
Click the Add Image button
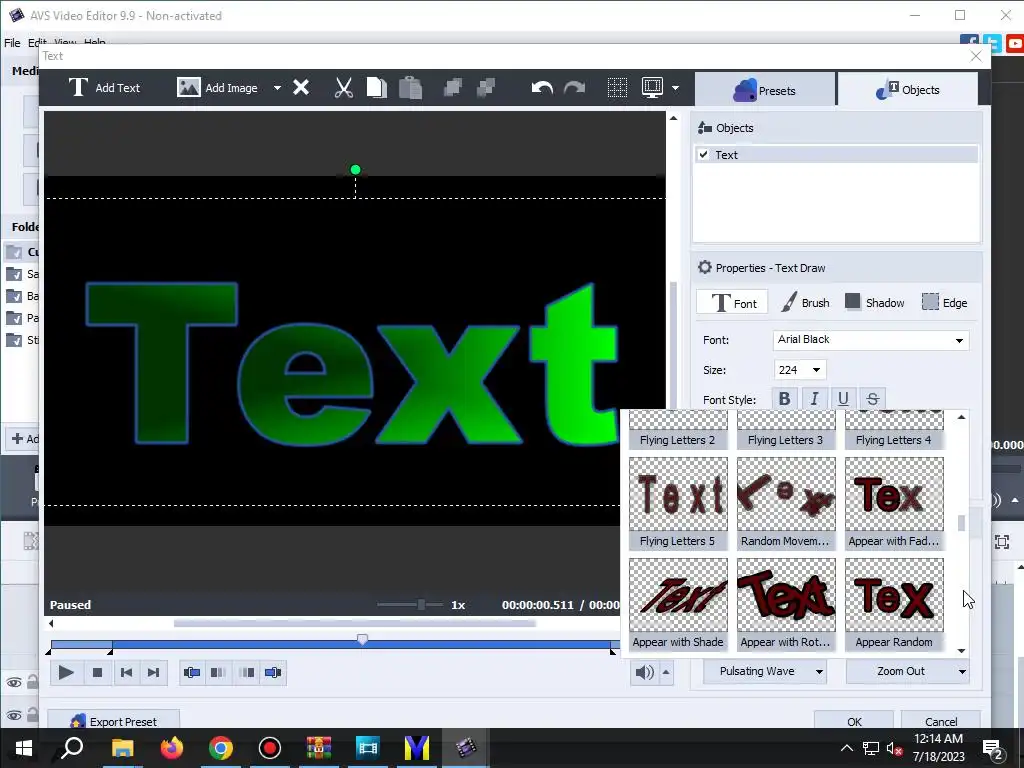217,88
